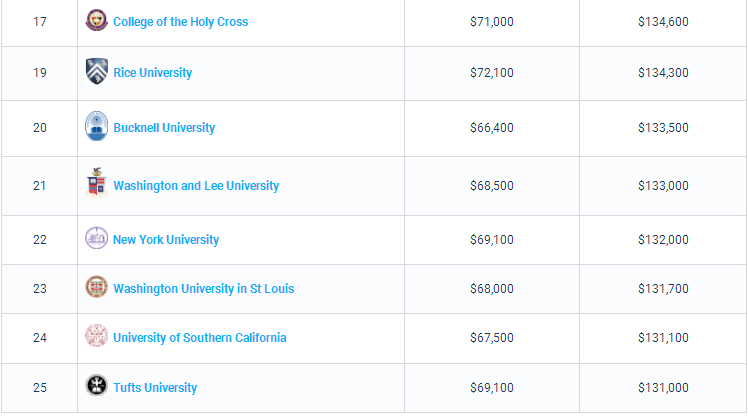Click the Washington and Lee University crest
The height and width of the screenshot is (416, 748).
pos(96,184)
